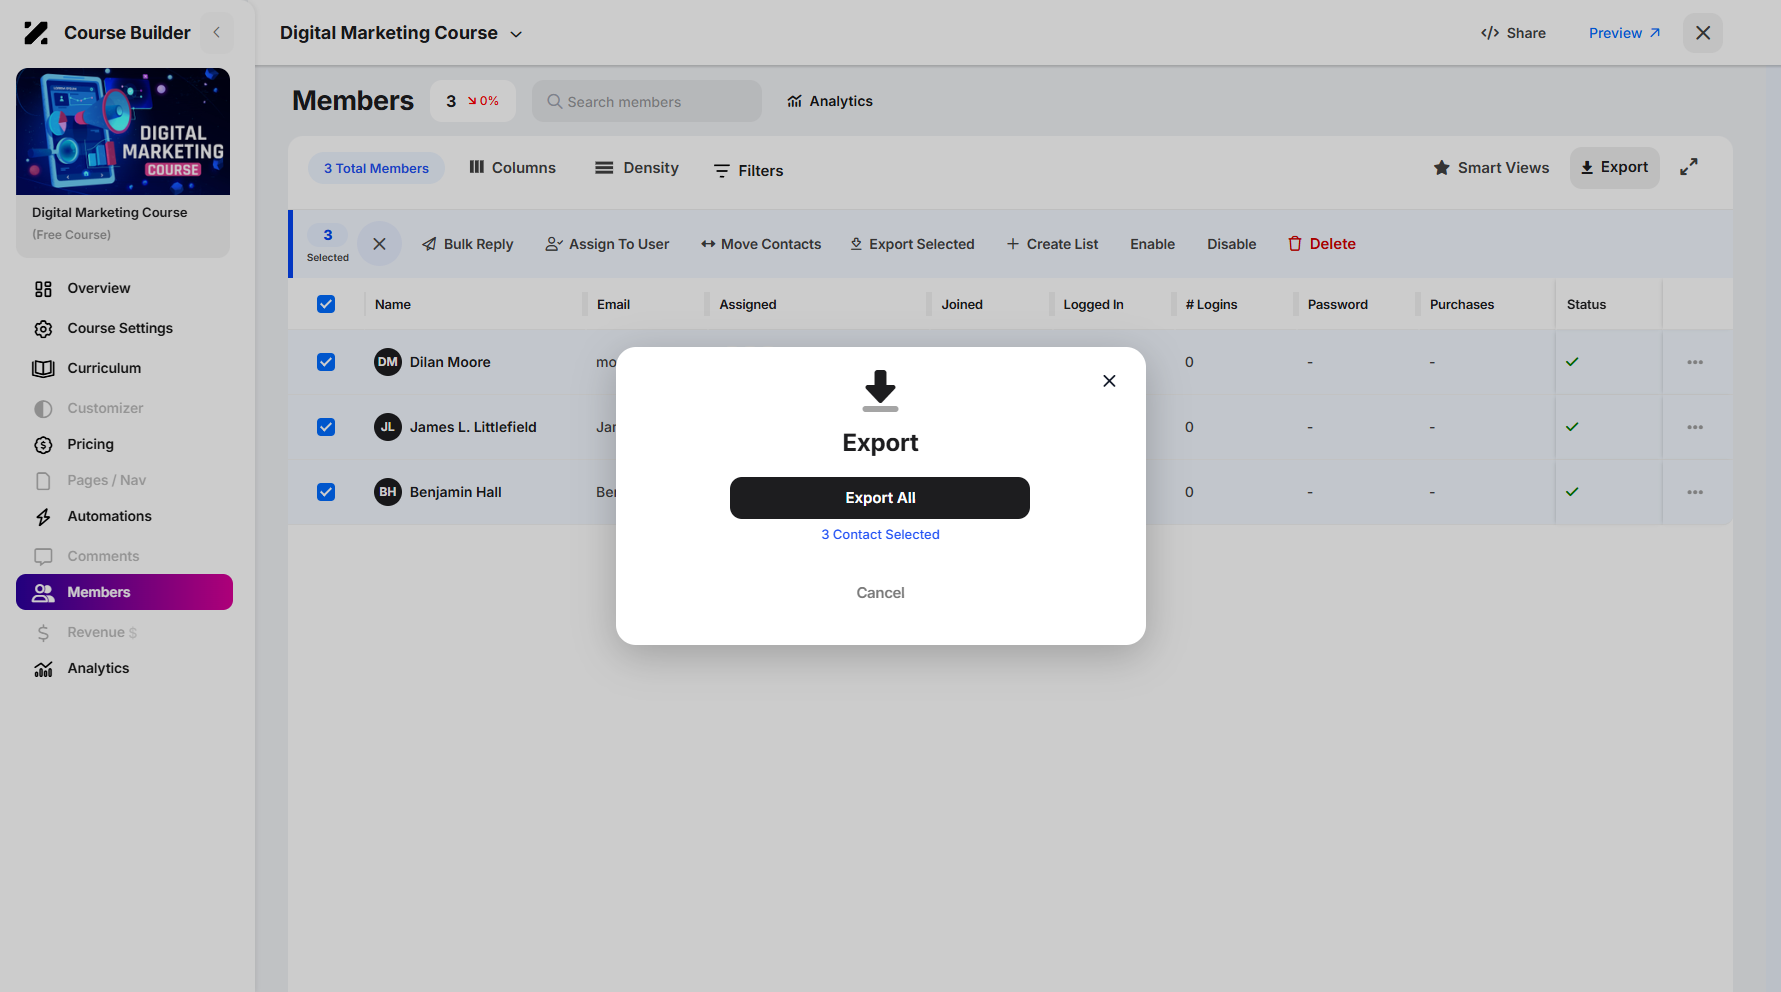The width and height of the screenshot is (1781, 992).
Task: Click the 3 Contact Selected link
Action: pos(880,535)
